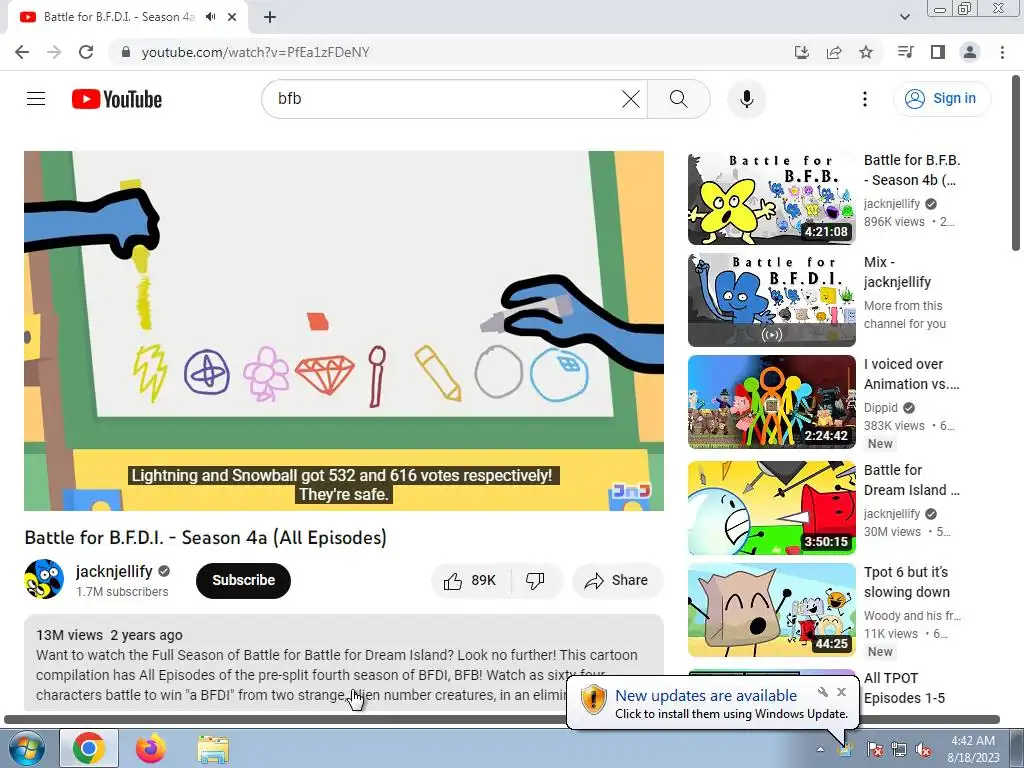Open balloon wrench options icon

822,692
